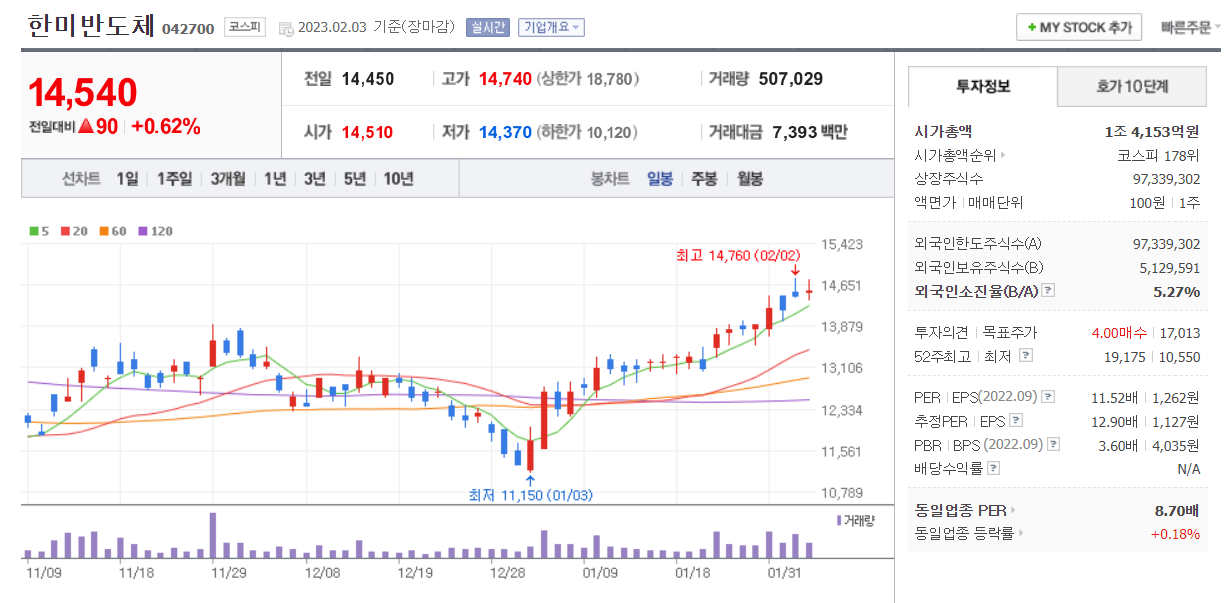Click the clock icon before 2023.02.03 date

pyautogui.click(x=287, y=28)
